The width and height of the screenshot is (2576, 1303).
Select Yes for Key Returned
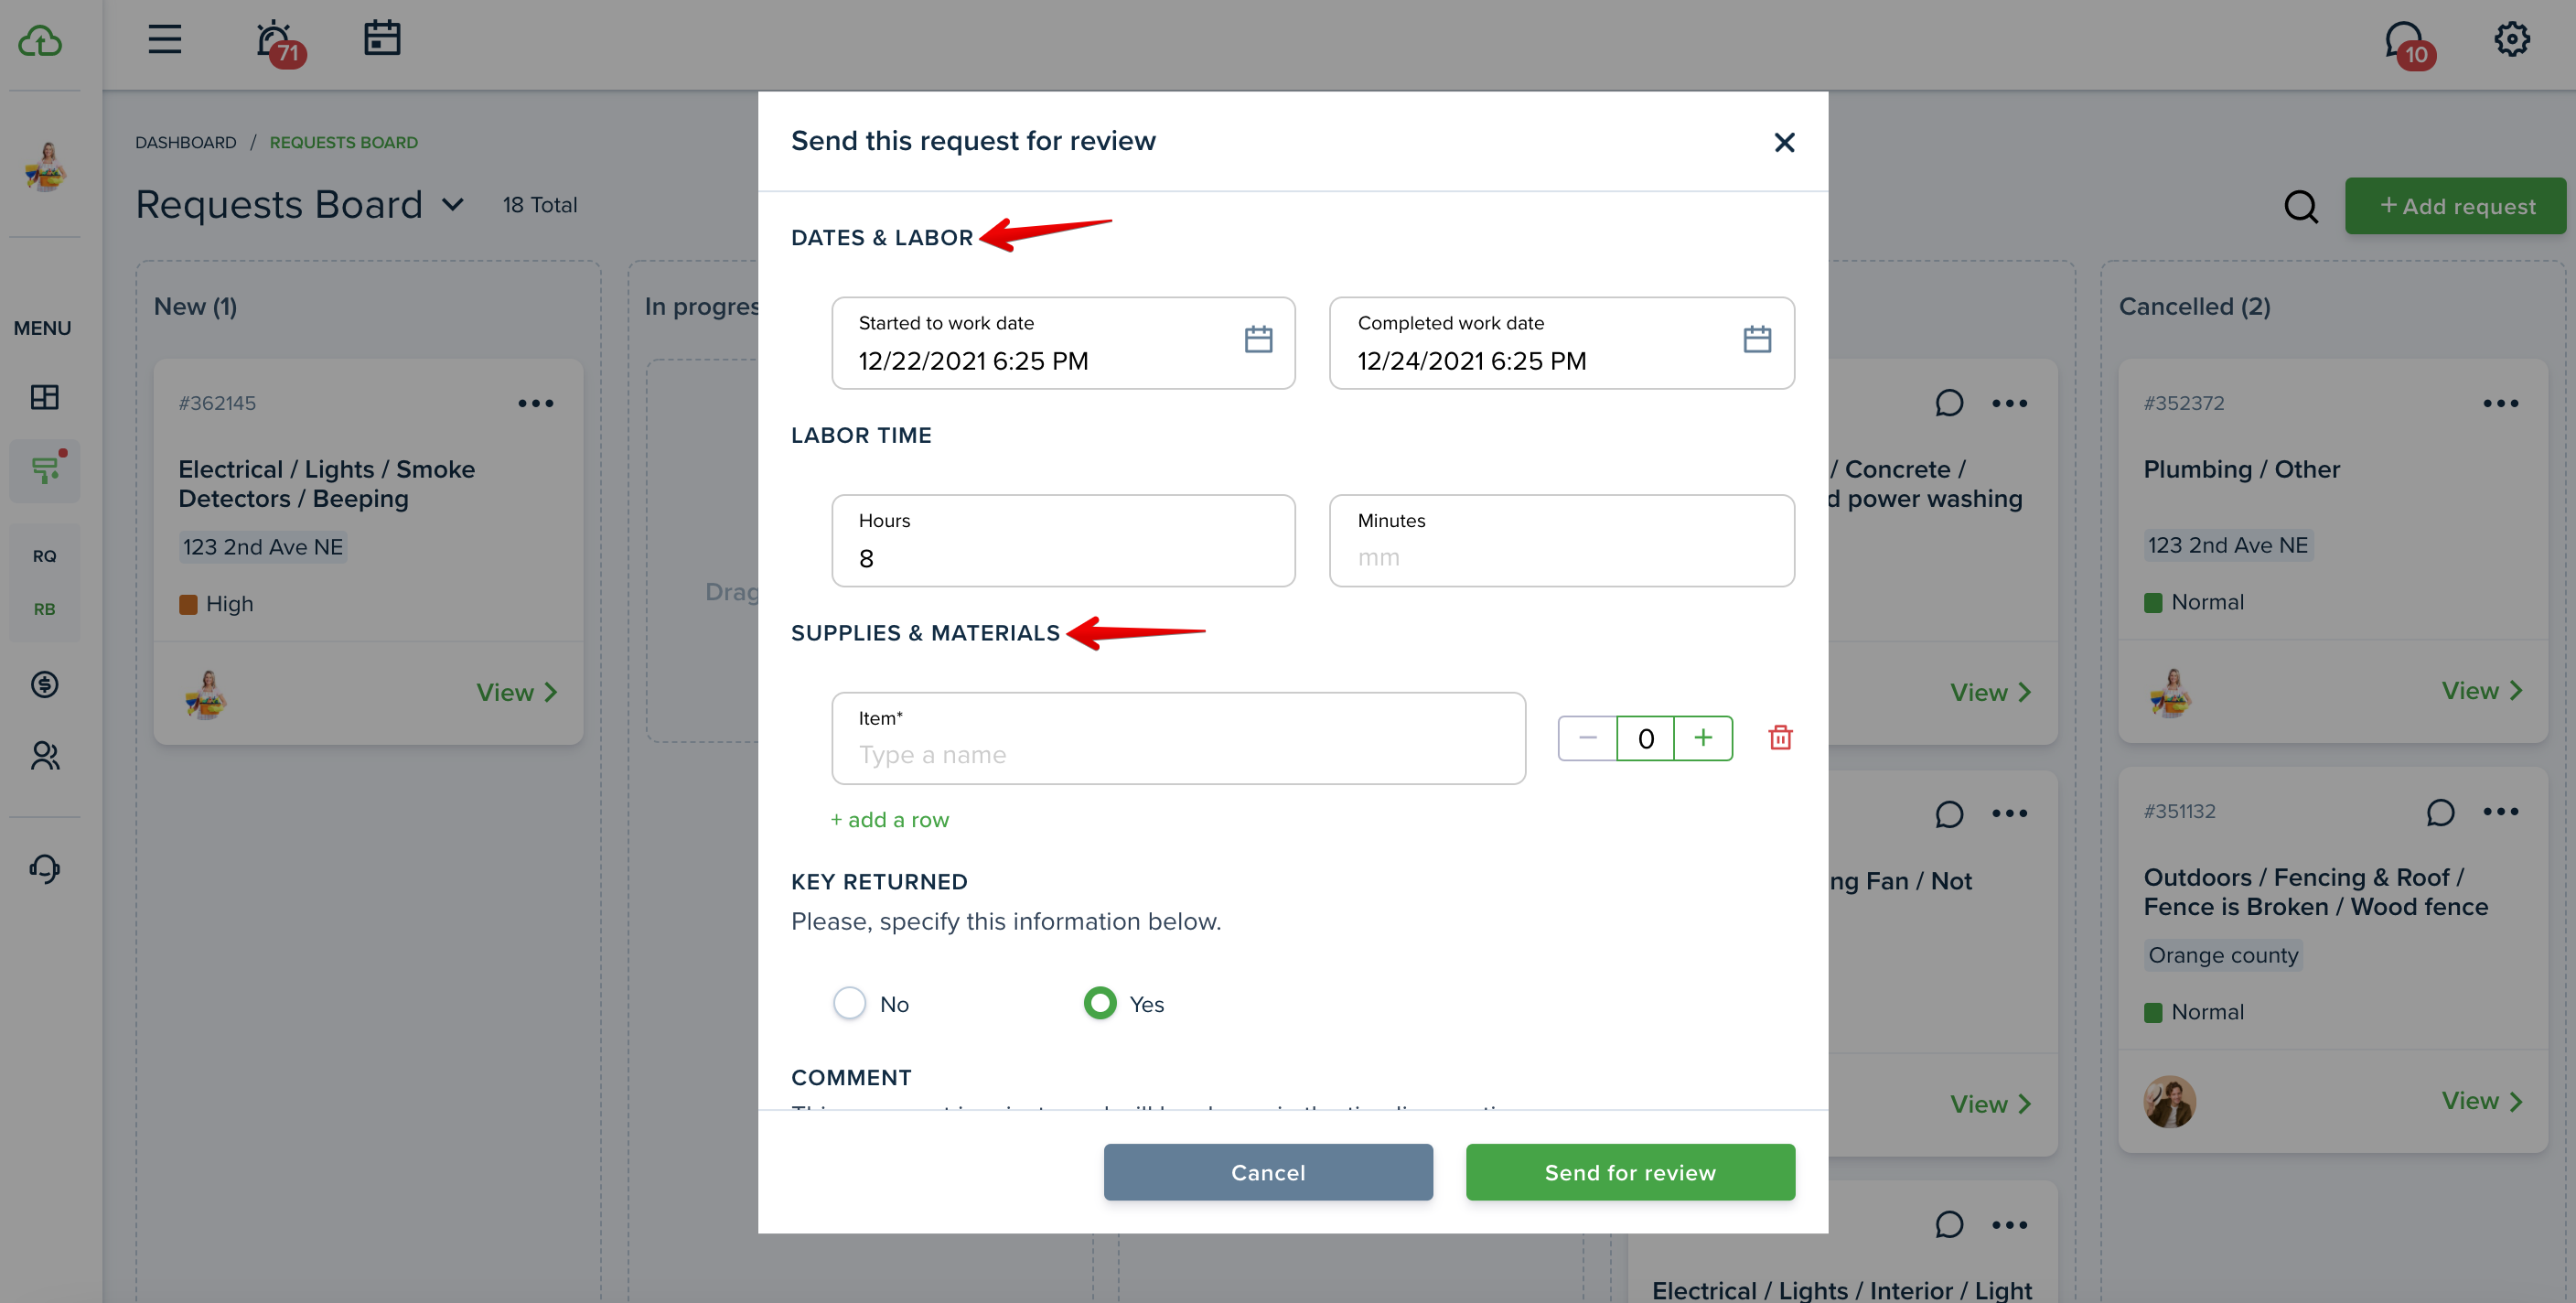coord(1099,1003)
